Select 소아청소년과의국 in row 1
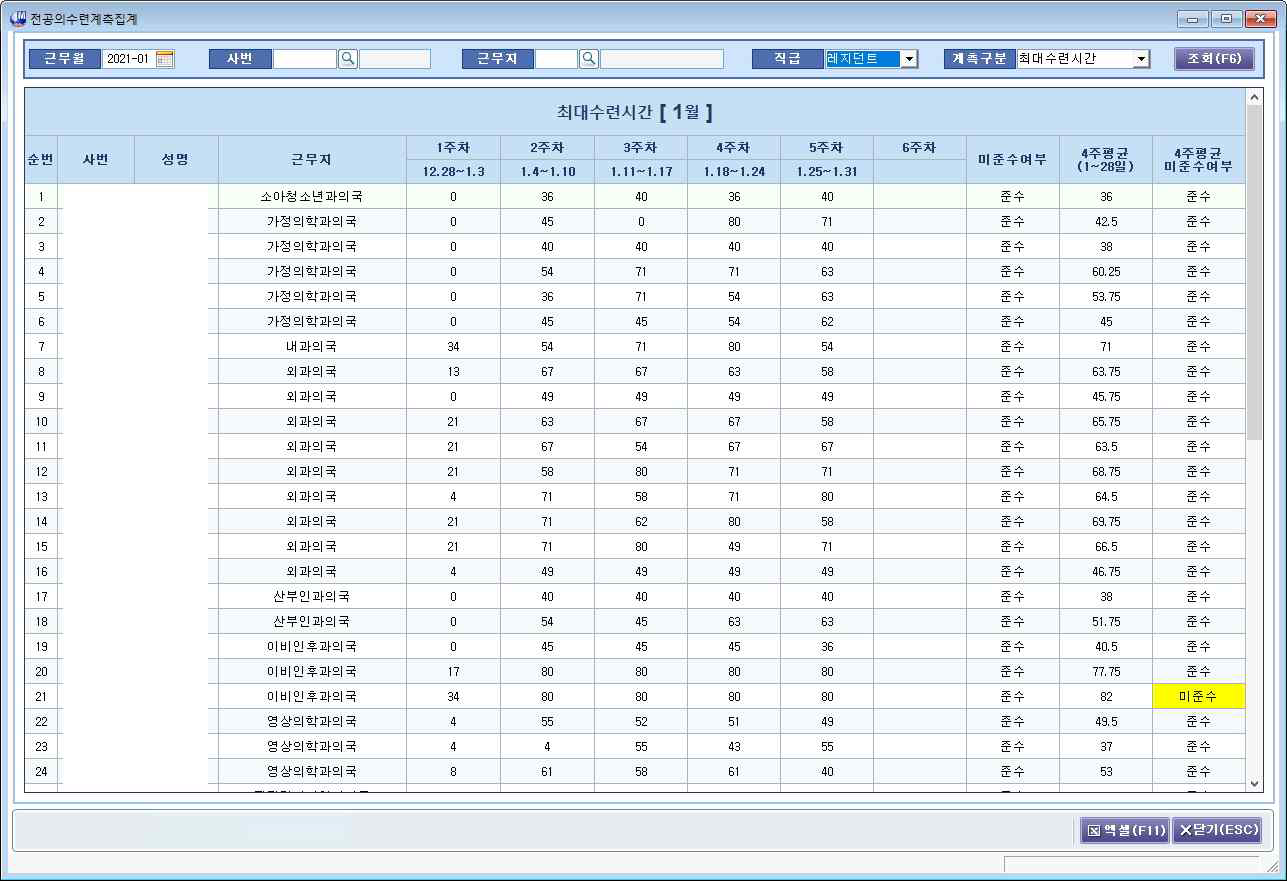The image size is (1287, 881). 312,197
